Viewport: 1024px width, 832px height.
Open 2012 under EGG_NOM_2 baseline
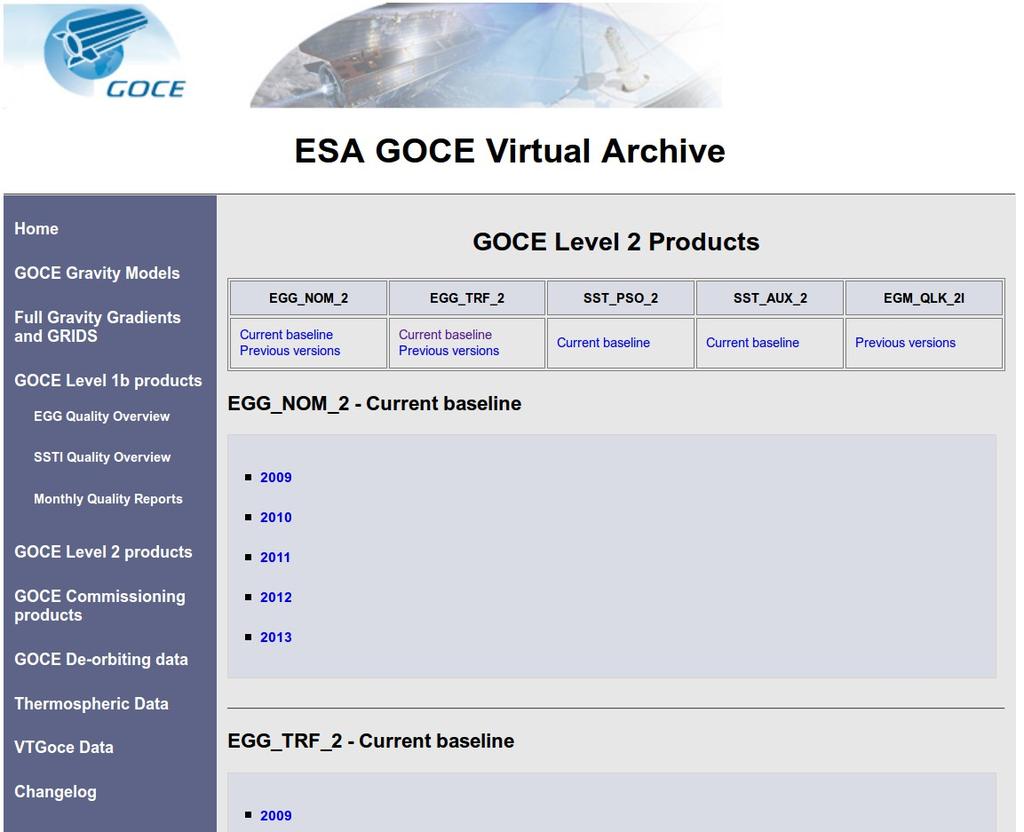point(276,597)
